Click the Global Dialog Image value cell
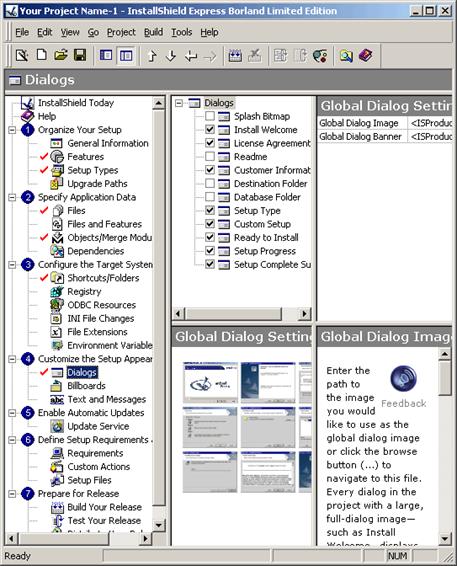The width and height of the screenshot is (457, 566). point(430,123)
